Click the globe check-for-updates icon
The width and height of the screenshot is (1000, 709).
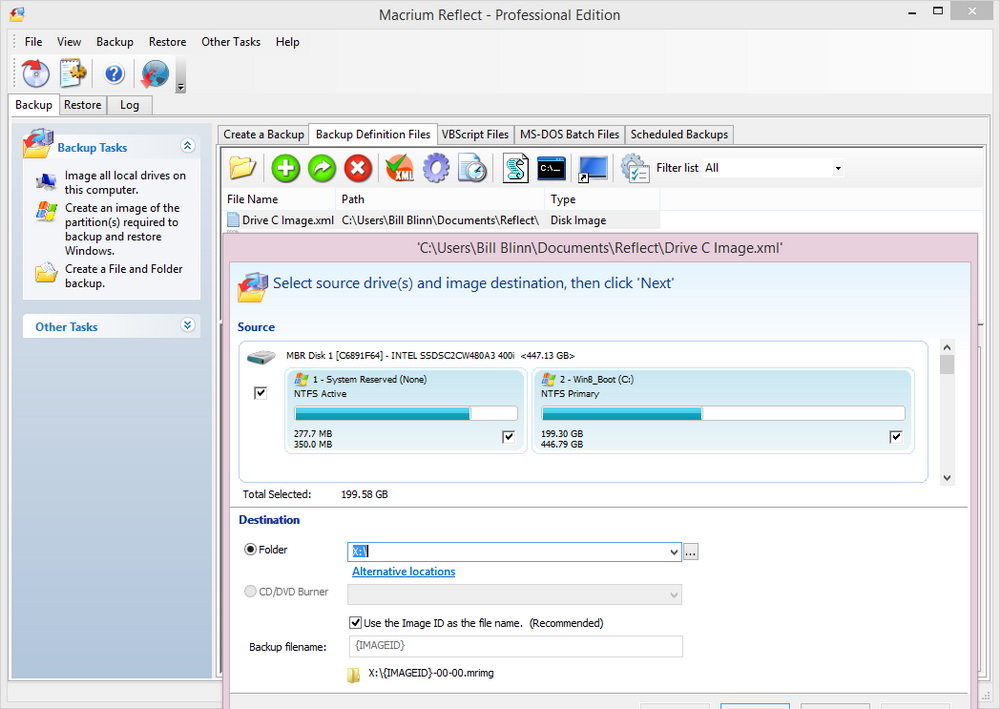155,74
